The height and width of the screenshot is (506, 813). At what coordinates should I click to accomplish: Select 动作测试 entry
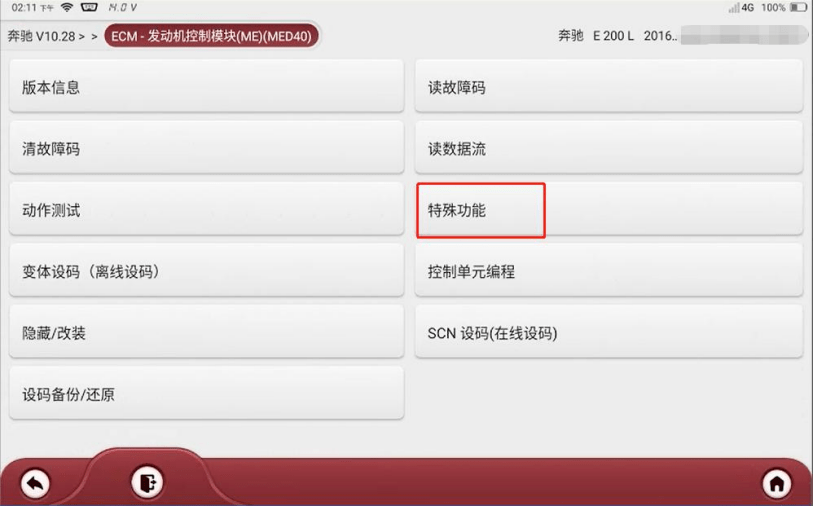[x=206, y=209]
